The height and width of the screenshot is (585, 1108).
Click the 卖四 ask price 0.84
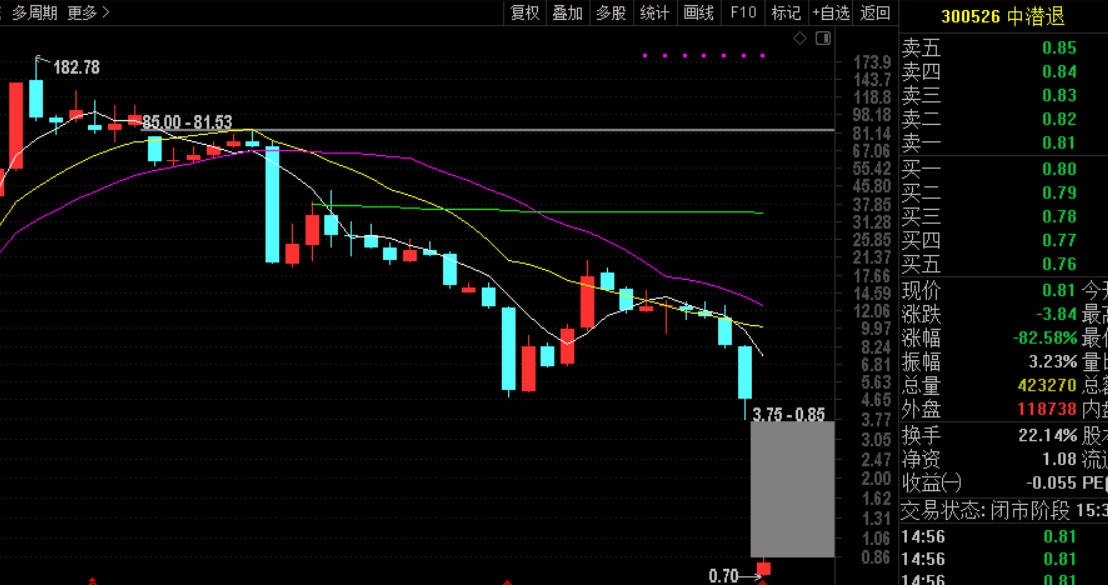pyautogui.click(x=1059, y=71)
